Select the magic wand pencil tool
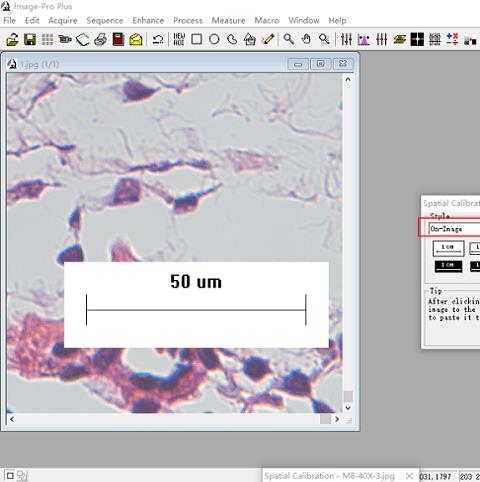The width and height of the screenshot is (480, 482). [268, 39]
